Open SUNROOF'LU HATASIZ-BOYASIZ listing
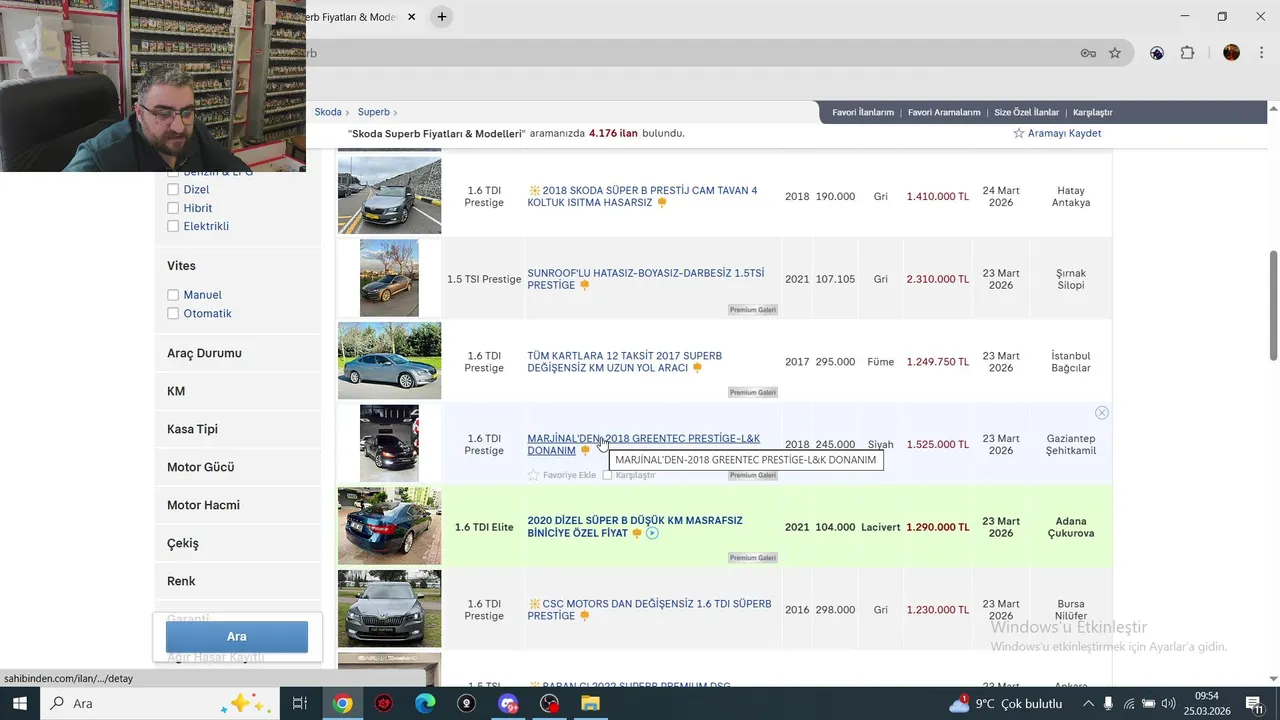Viewport: 1280px width, 720px height. (646, 279)
